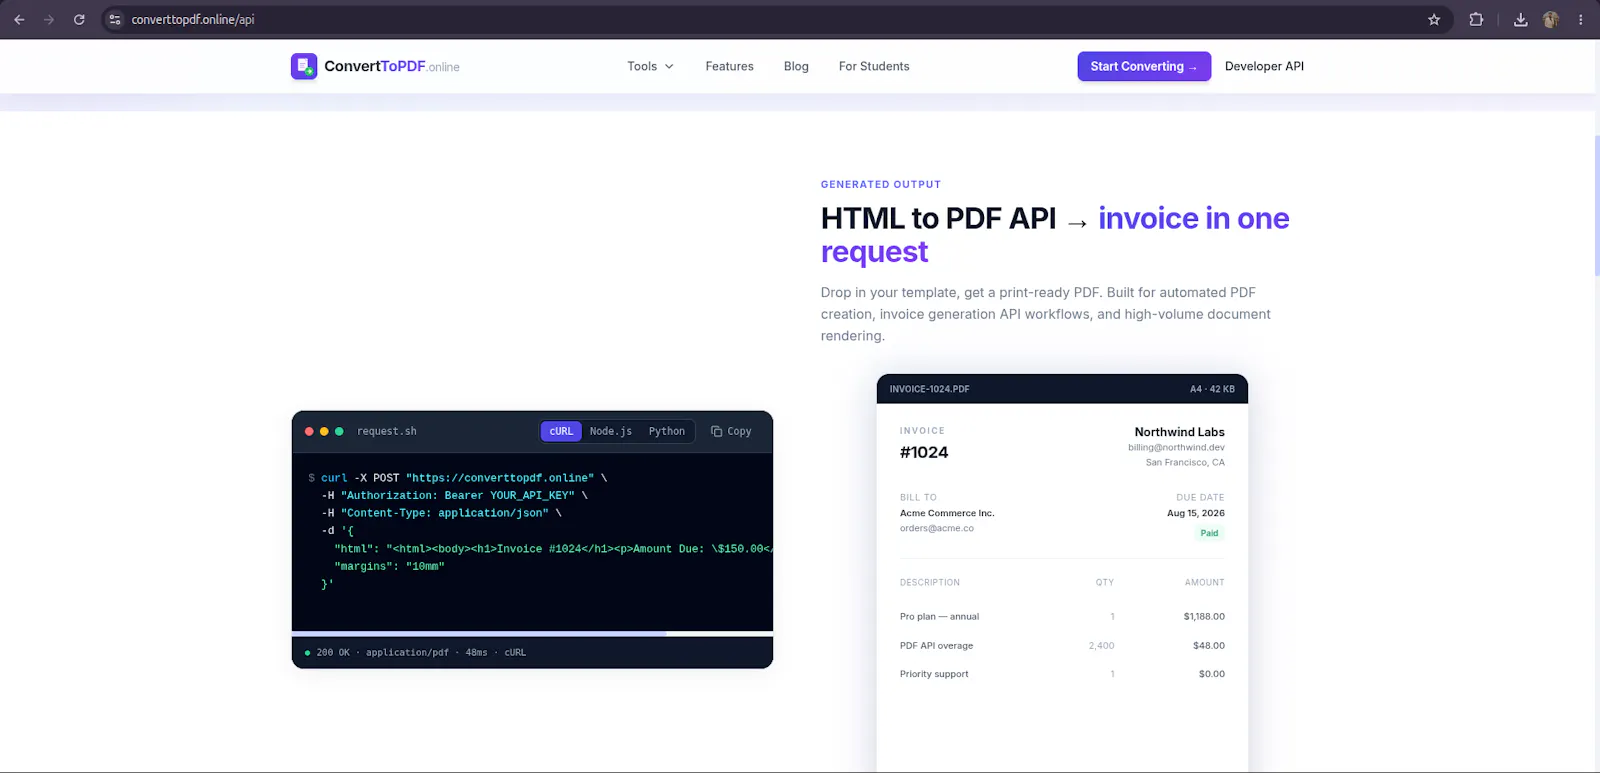Go back with the browser back arrow
Viewport: 1600px width, 773px height.
click(19, 19)
